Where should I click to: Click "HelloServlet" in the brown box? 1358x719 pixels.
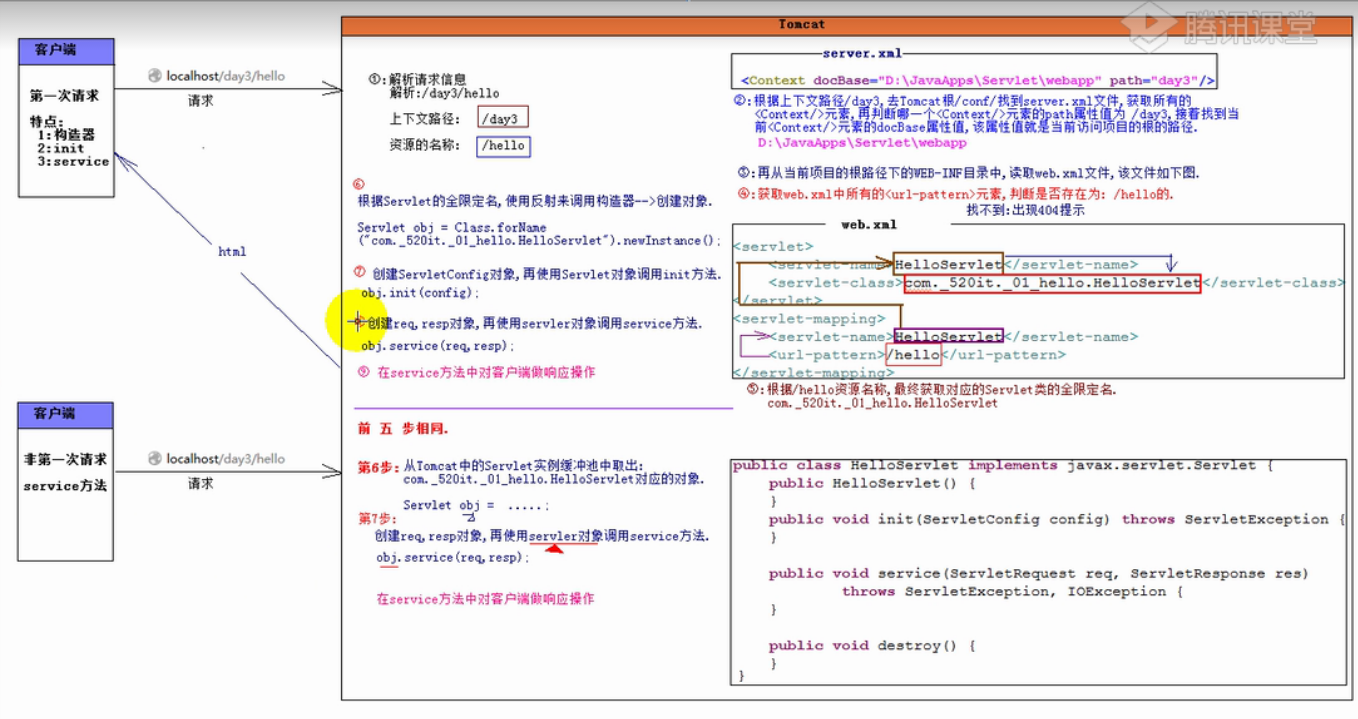[x=948, y=264]
